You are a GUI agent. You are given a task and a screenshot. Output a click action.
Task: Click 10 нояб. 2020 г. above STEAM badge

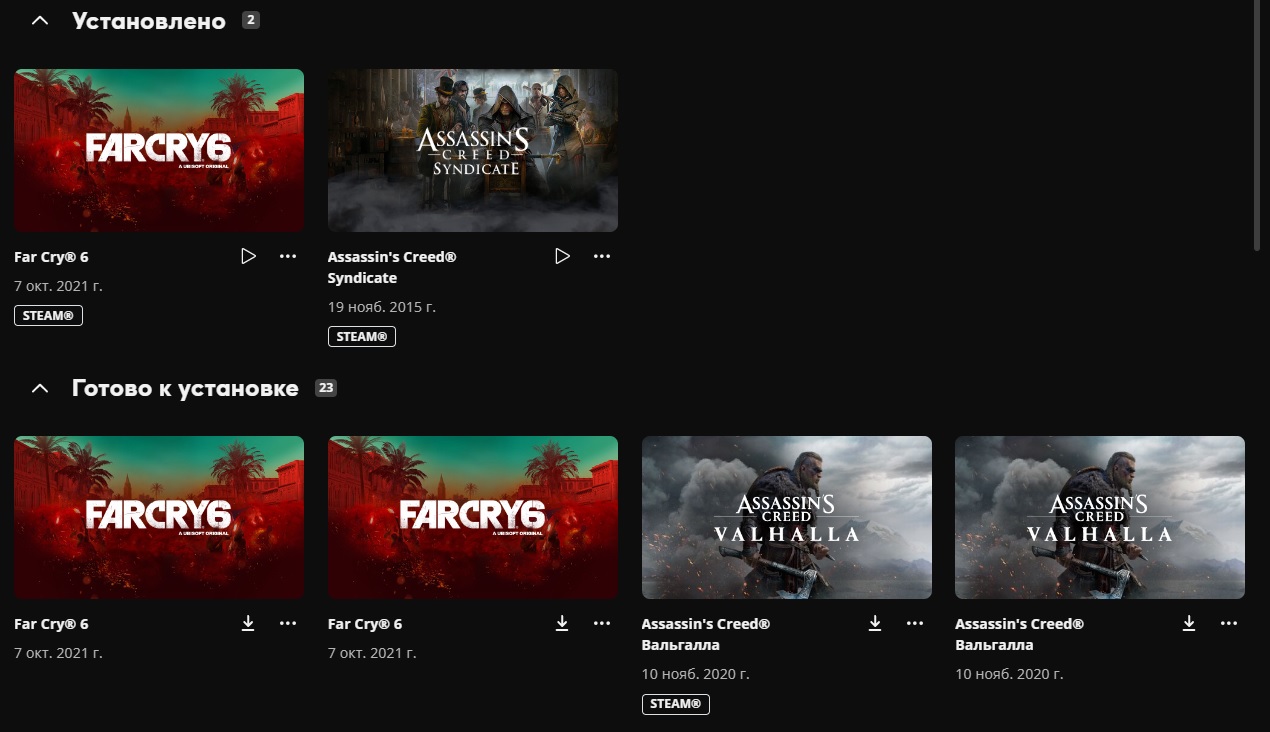coord(696,674)
